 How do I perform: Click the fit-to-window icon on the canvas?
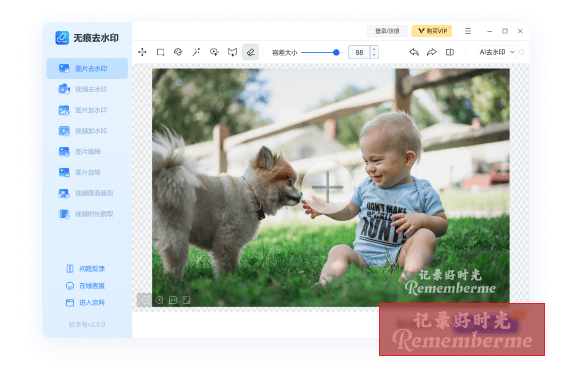[173, 300]
